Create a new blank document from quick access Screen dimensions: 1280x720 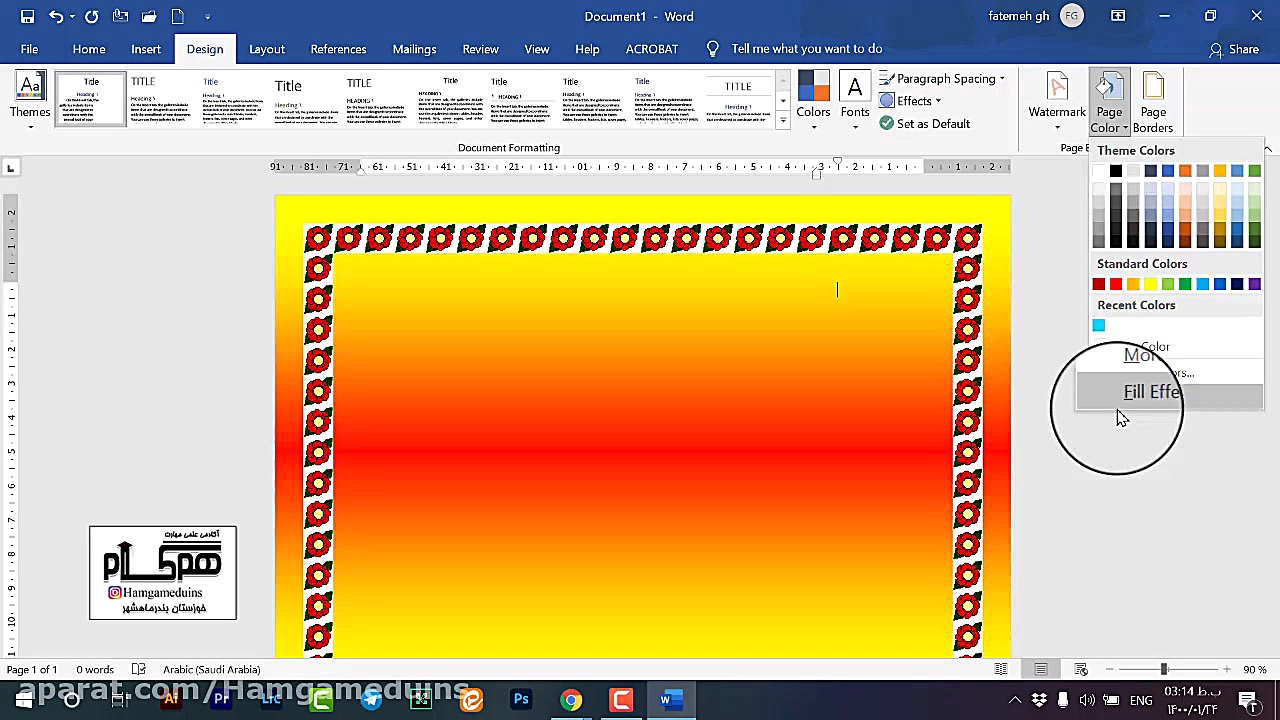pyautogui.click(x=178, y=16)
